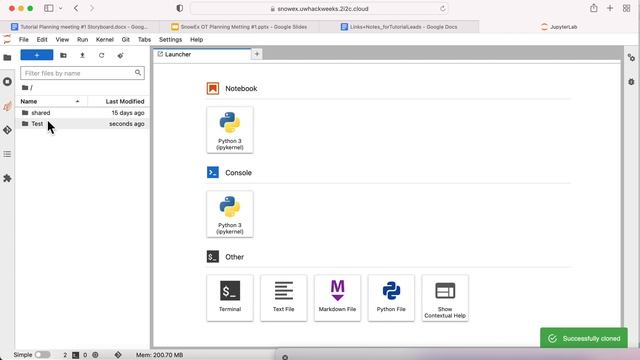Show Contextual Help card
Screen dimensions: 640x360
445,298
